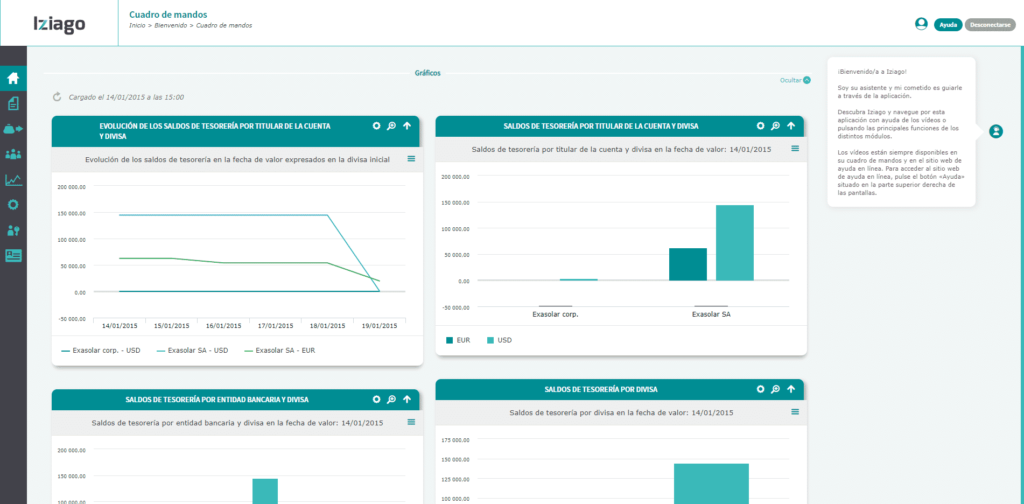Viewport: 1024px width, 504px height.
Task: Click the Cargado el 14/01/2015 a las 15:00 text
Action: click(126, 97)
